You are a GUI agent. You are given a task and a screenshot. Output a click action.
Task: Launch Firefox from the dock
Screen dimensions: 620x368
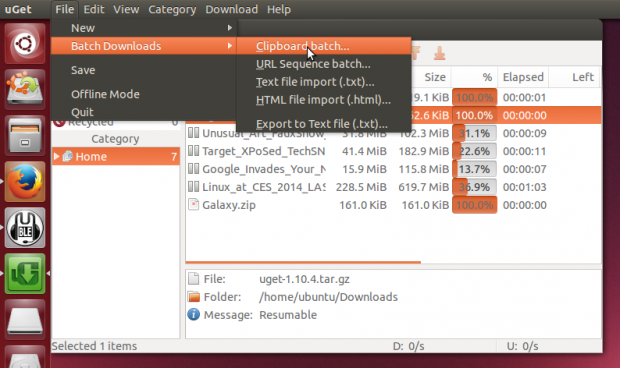25,181
